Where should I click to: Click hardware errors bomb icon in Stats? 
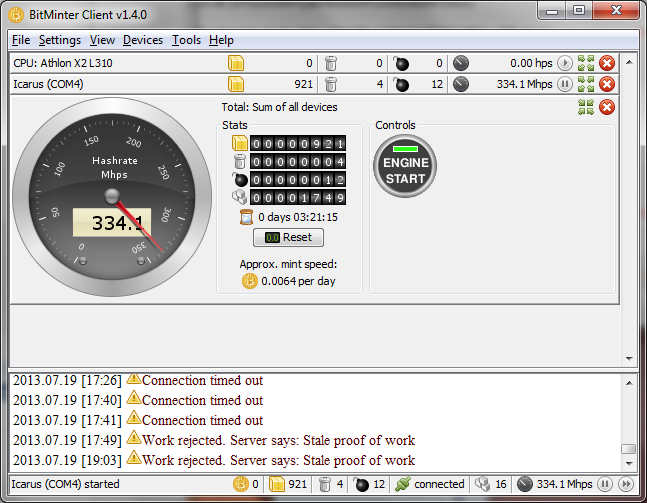click(240, 179)
